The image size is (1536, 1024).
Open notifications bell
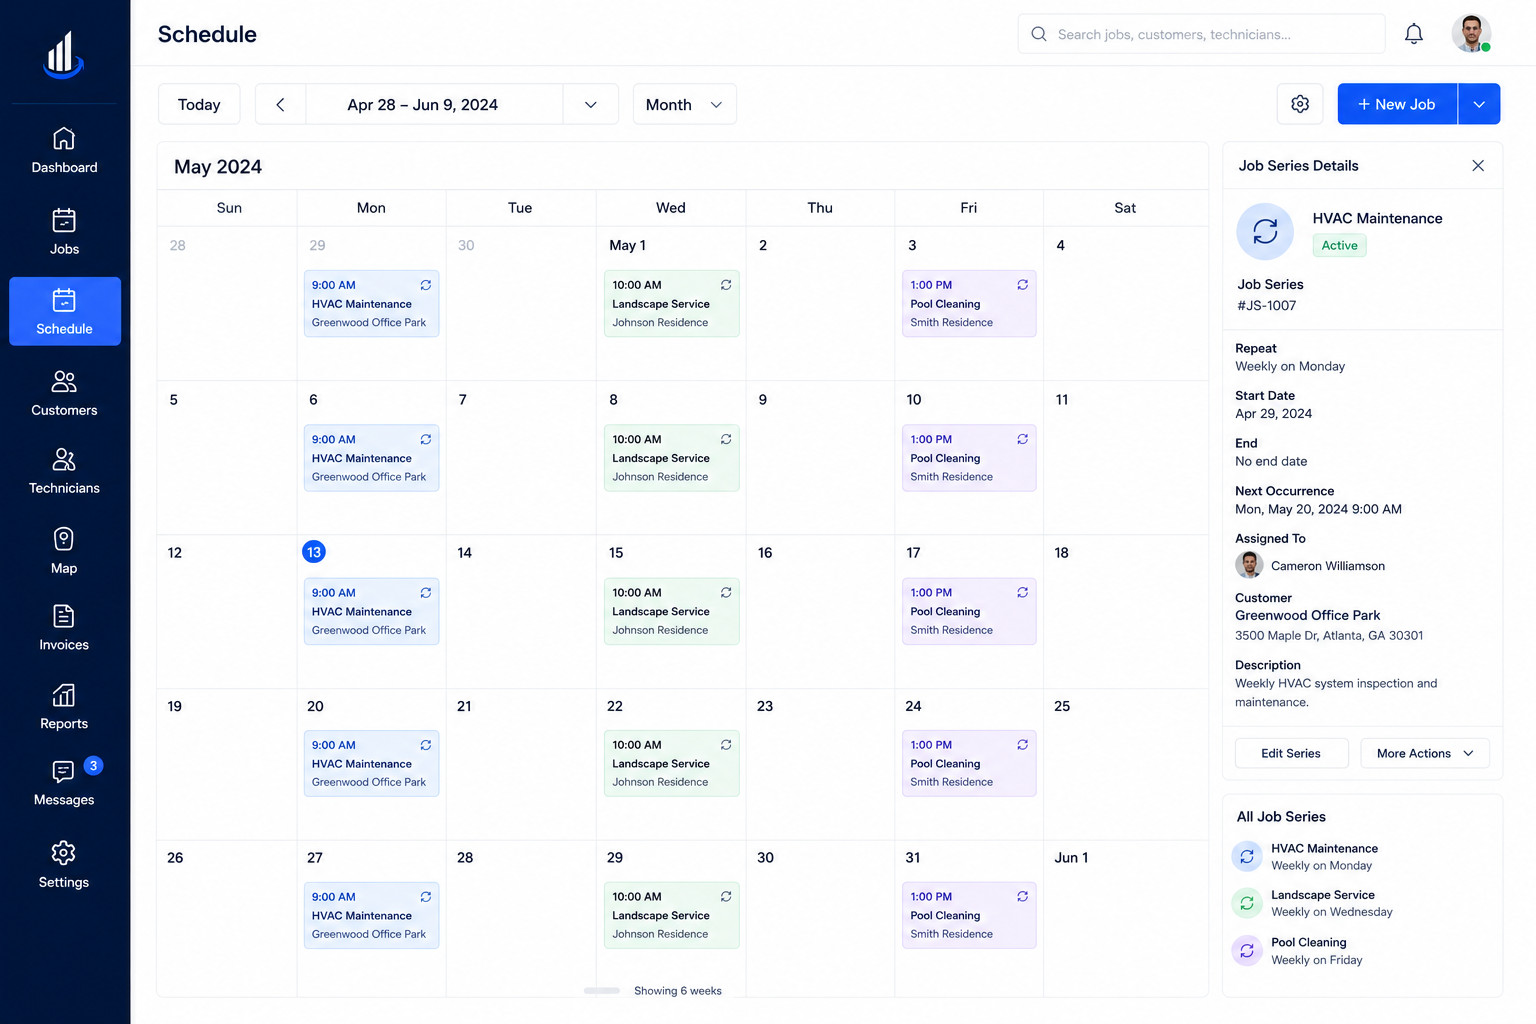point(1414,34)
